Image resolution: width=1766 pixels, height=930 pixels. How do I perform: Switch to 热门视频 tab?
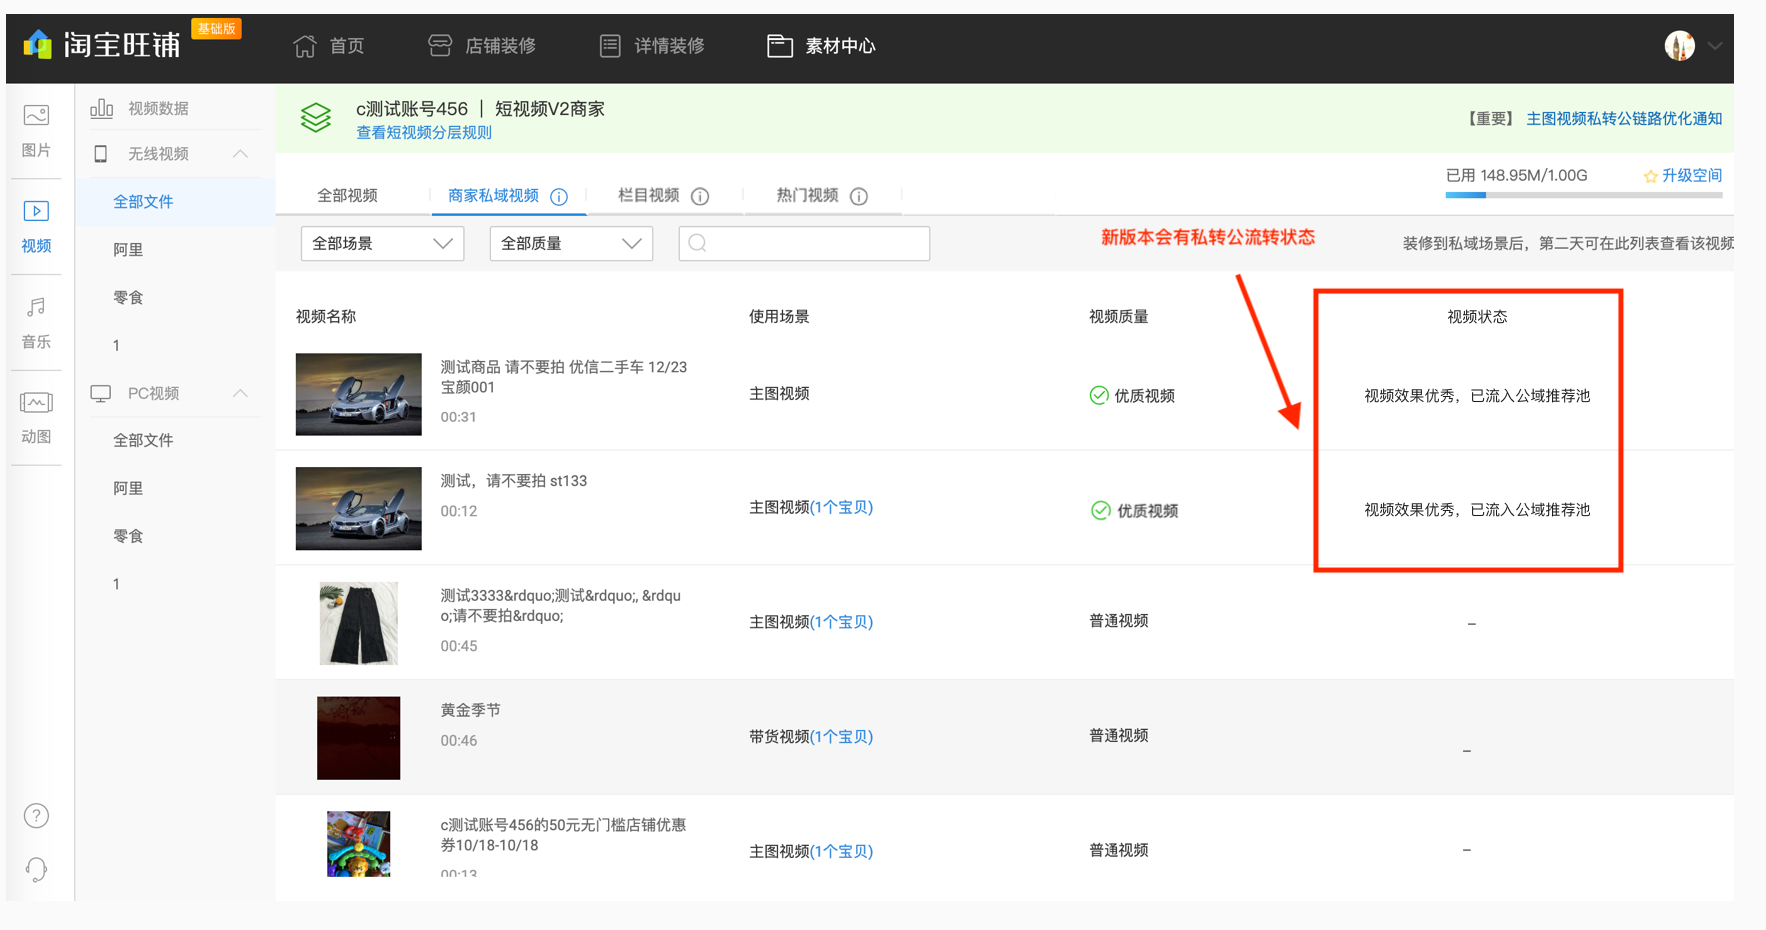[x=807, y=196]
